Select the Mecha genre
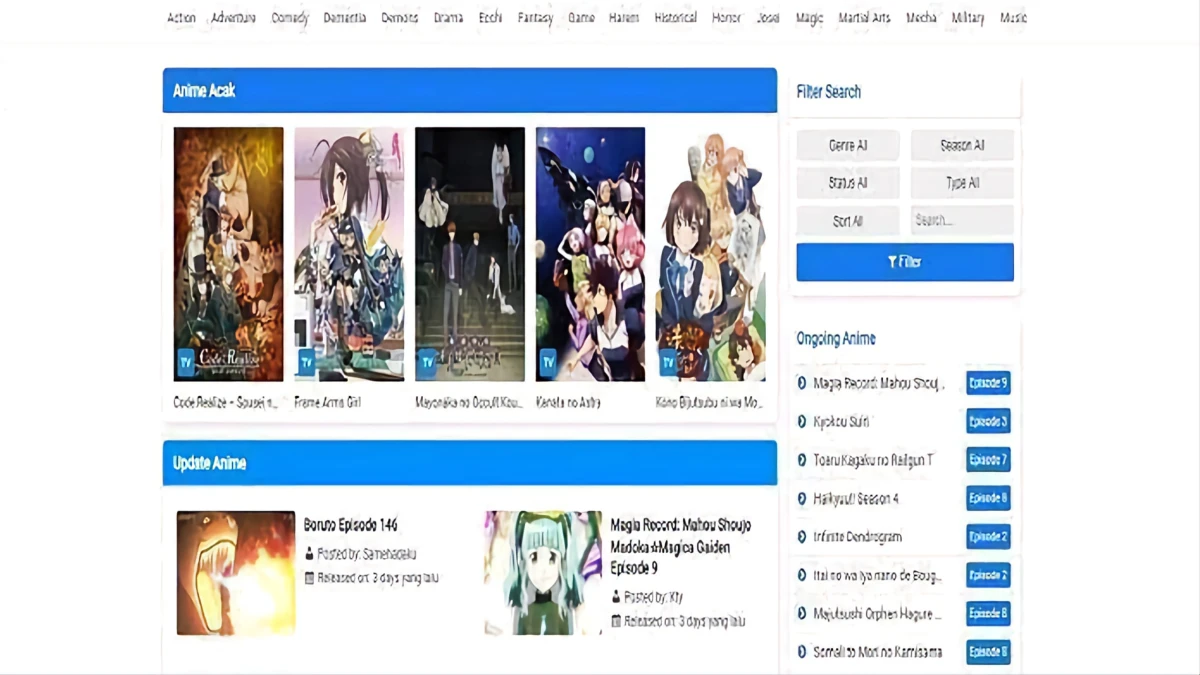The height and width of the screenshot is (675, 1200). click(x=921, y=18)
